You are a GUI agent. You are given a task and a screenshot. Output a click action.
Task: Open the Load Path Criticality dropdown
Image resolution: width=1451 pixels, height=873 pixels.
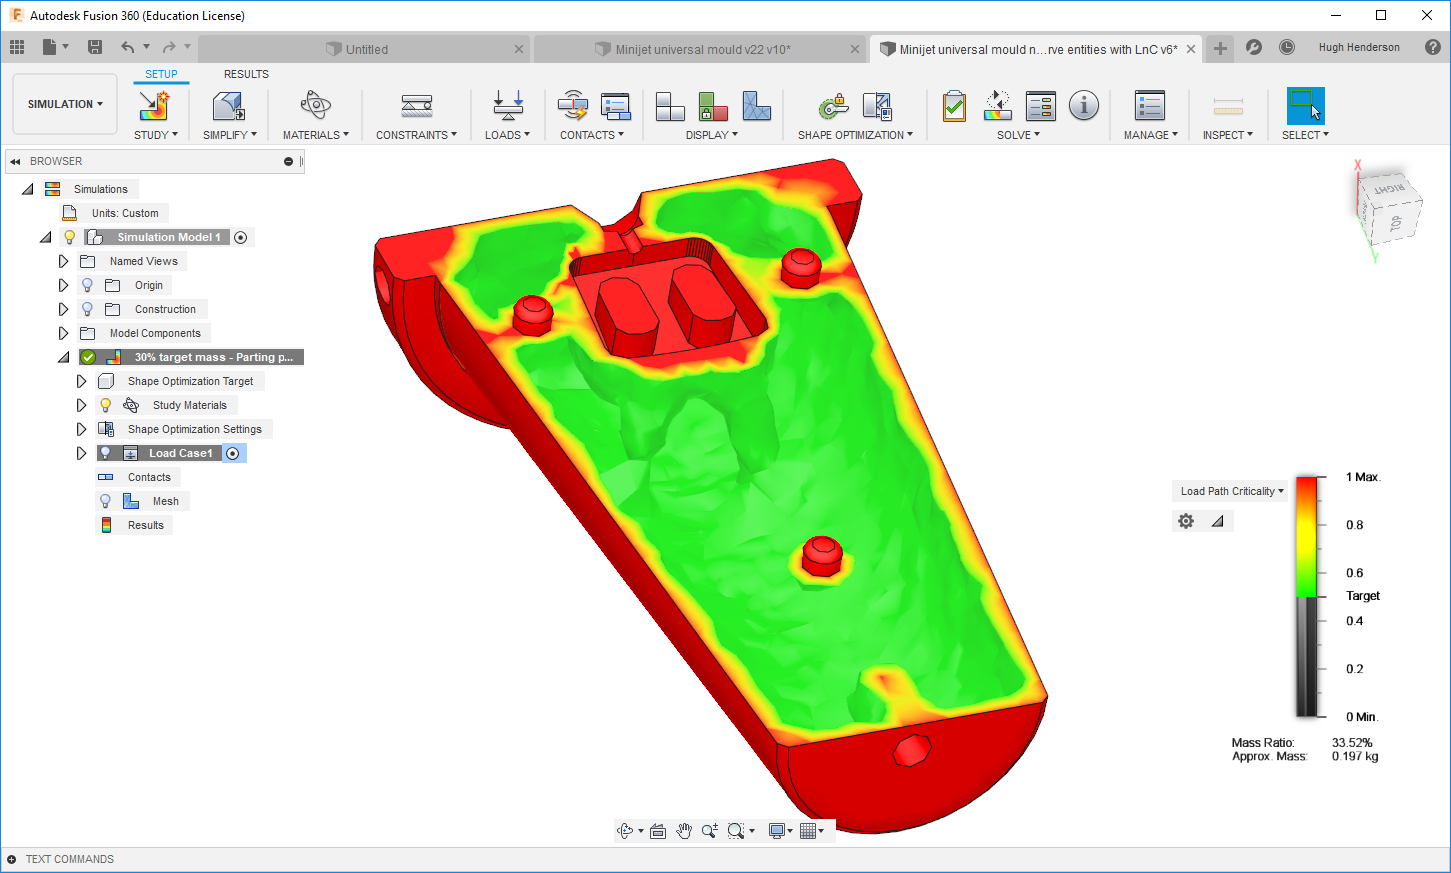pyautogui.click(x=1230, y=490)
